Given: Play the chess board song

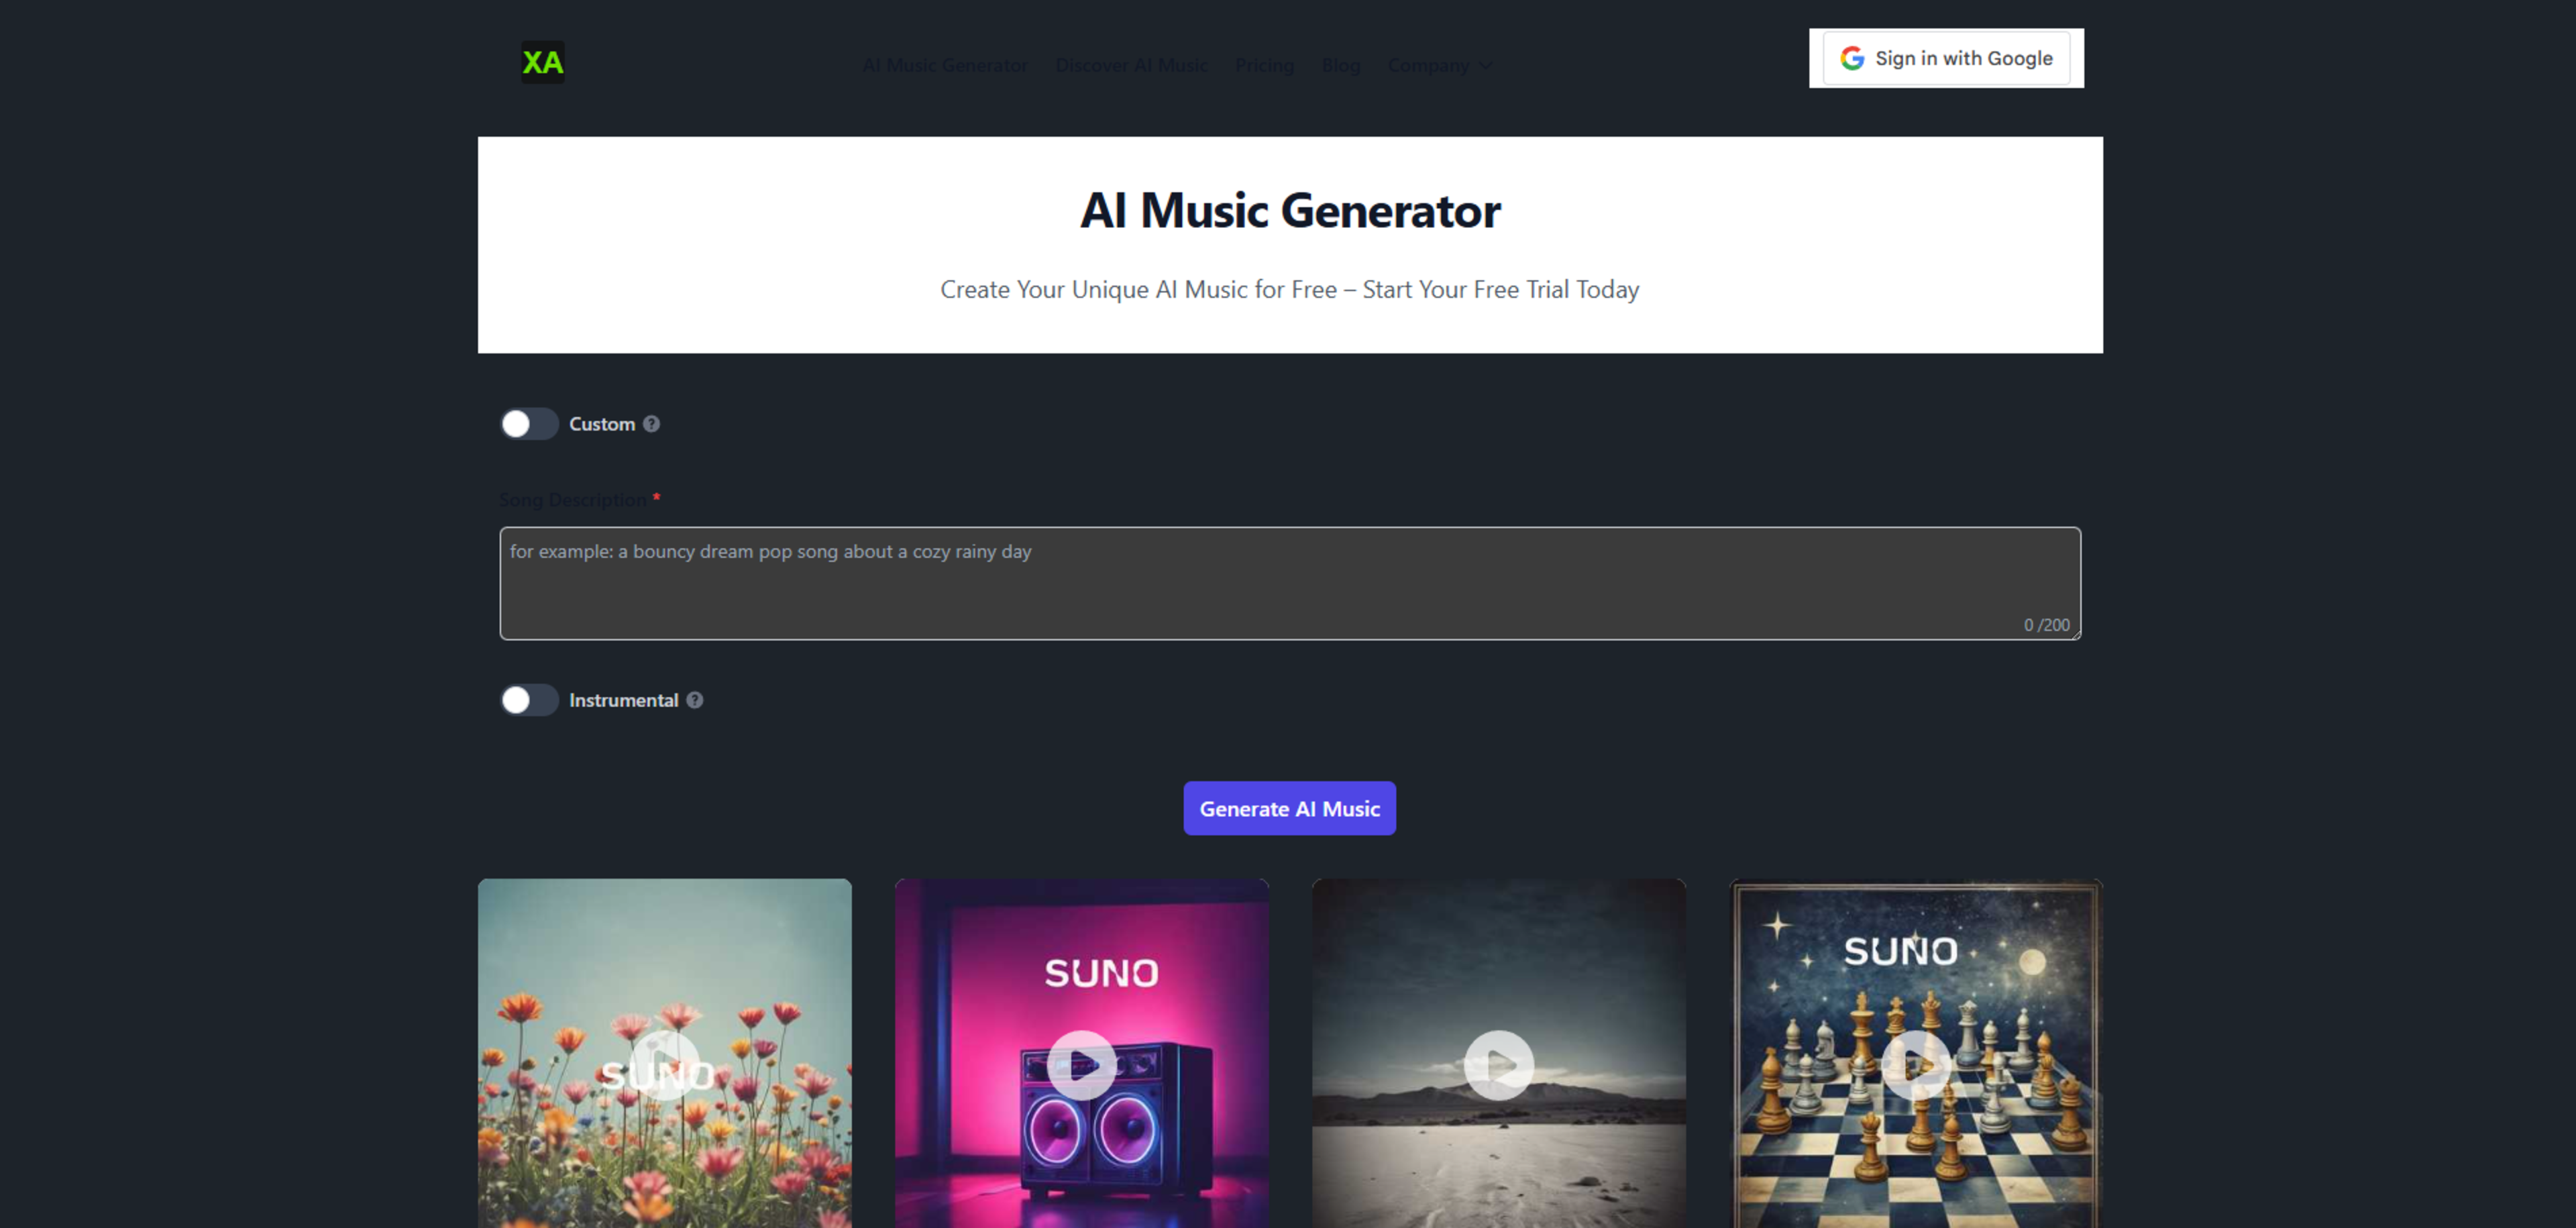Looking at the screenshot, I should 1915,1064.
